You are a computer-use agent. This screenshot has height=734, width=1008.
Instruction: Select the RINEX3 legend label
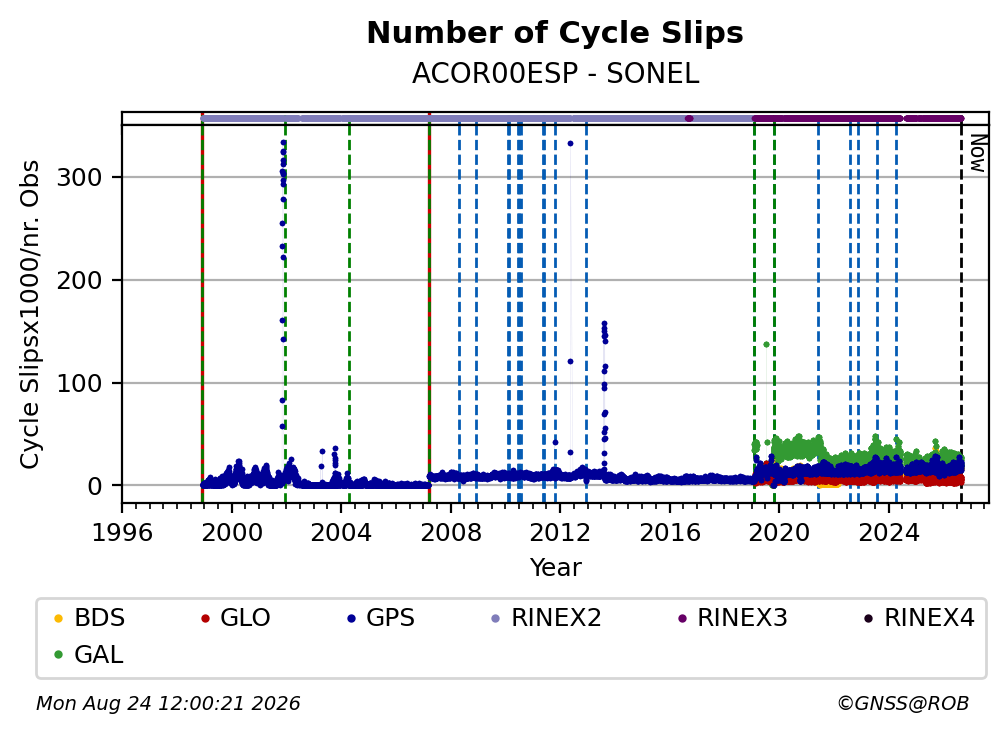(x=742, y=618)
